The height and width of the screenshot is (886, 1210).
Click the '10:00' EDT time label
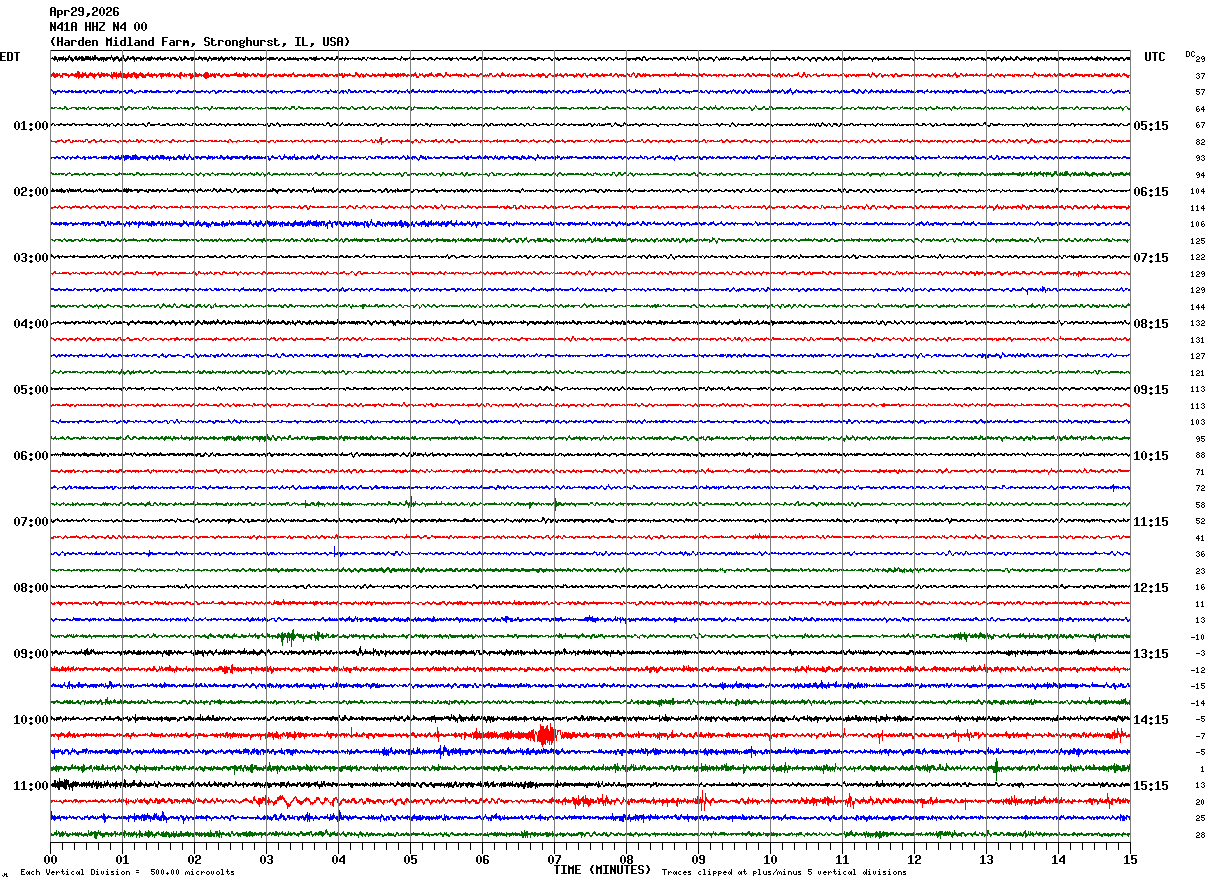31,720
